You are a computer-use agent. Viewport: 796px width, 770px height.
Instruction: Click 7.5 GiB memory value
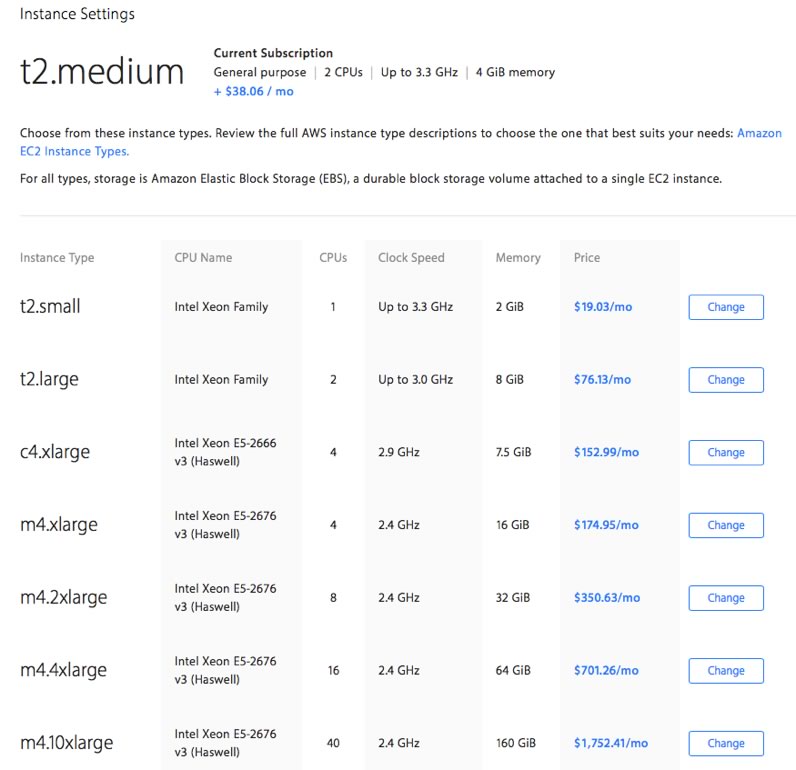[x=513, y=452]
